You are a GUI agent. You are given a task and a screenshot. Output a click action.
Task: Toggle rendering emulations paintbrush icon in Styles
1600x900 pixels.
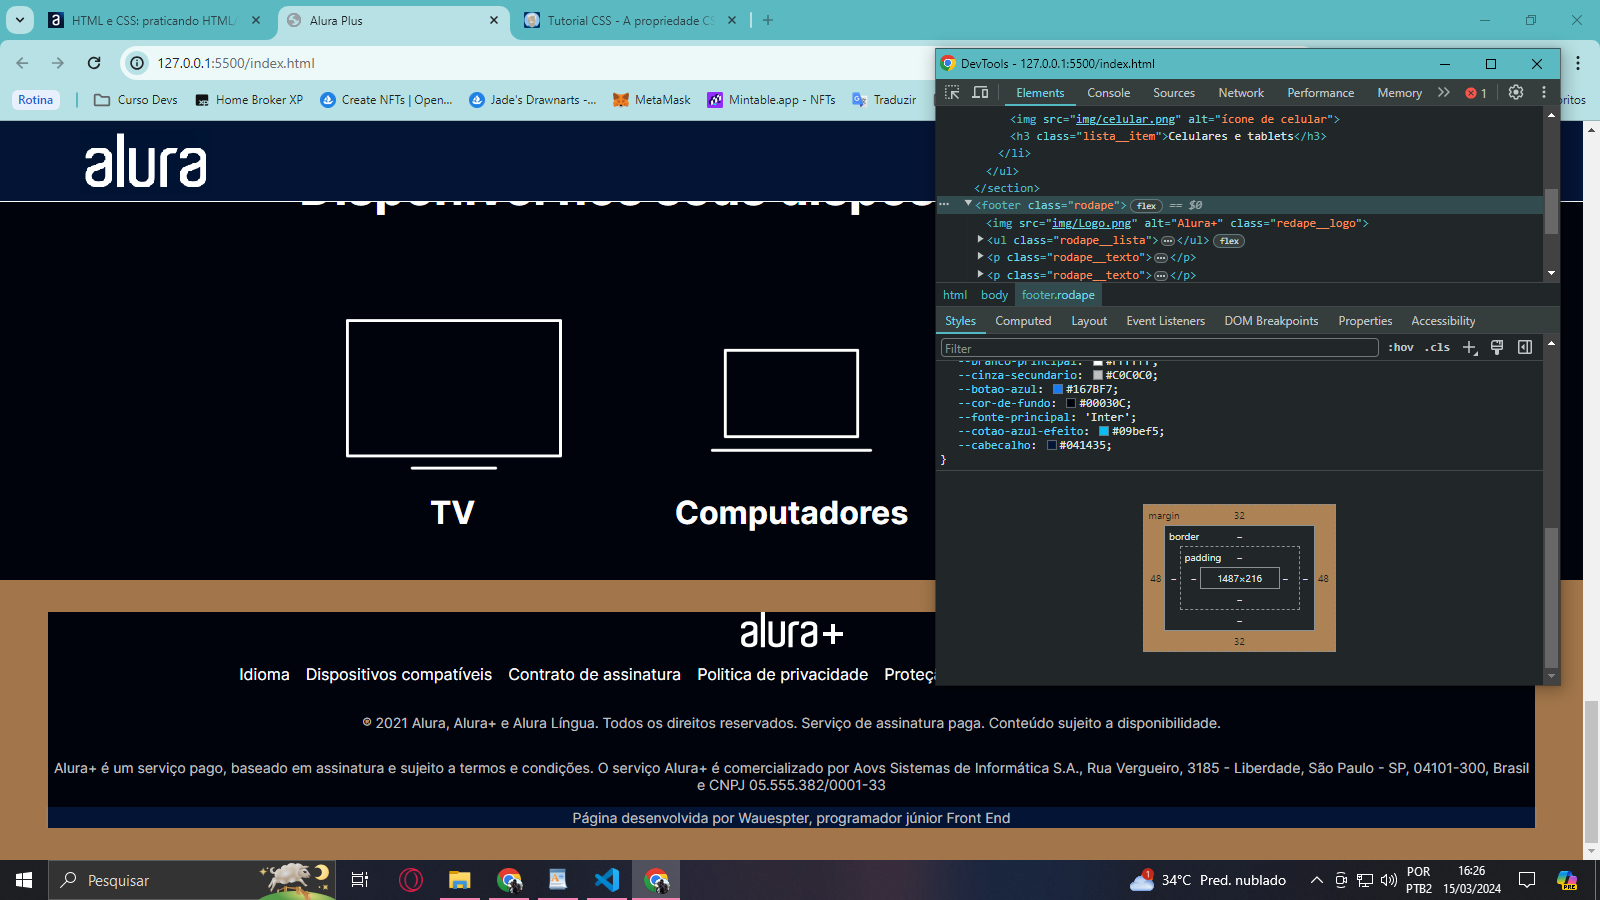[x=1497, y=347]
